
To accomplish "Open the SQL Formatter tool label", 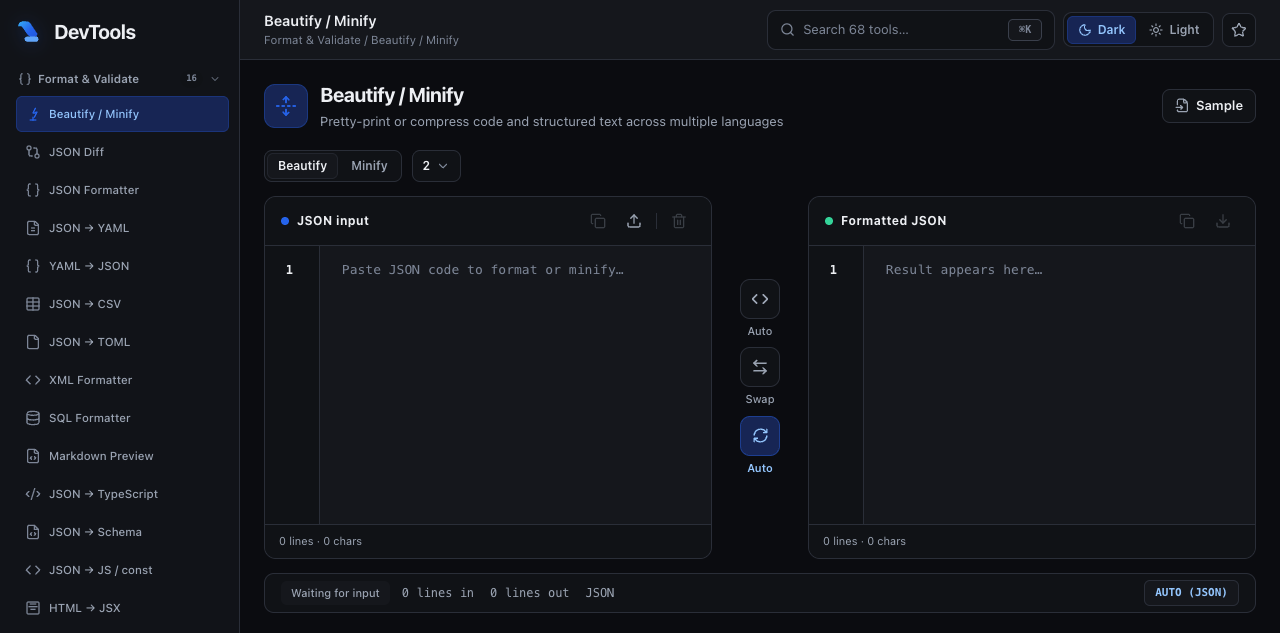I will (x=90, y=418).
